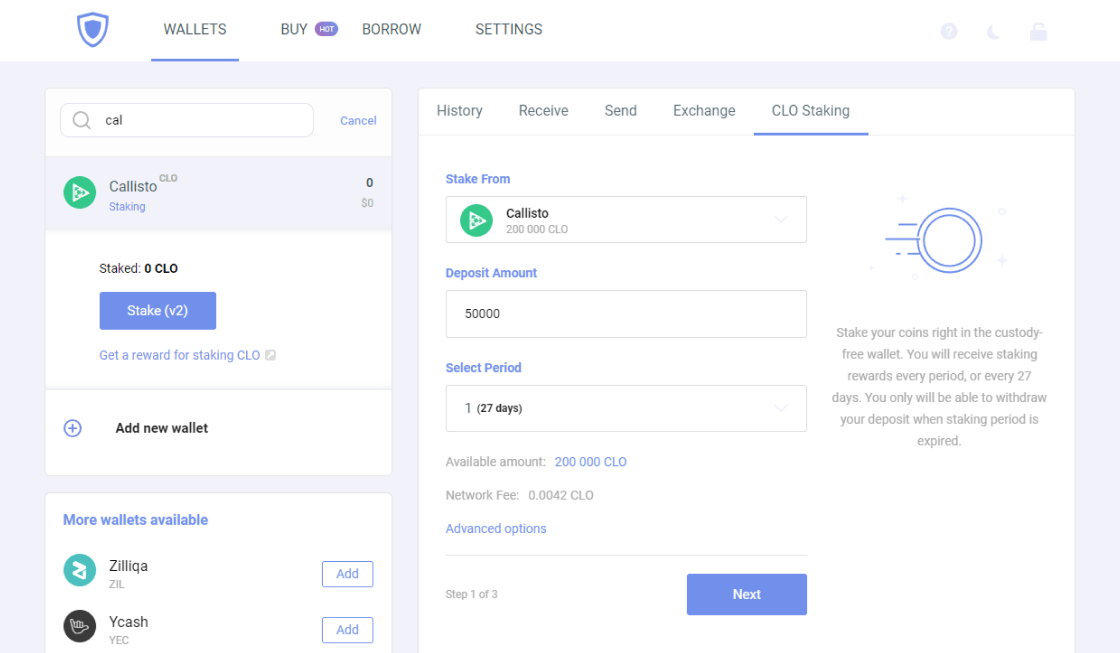This screenshot has width=1120, height=653.
Task: Switch to the Receive tab
Action: pos(544,111)
